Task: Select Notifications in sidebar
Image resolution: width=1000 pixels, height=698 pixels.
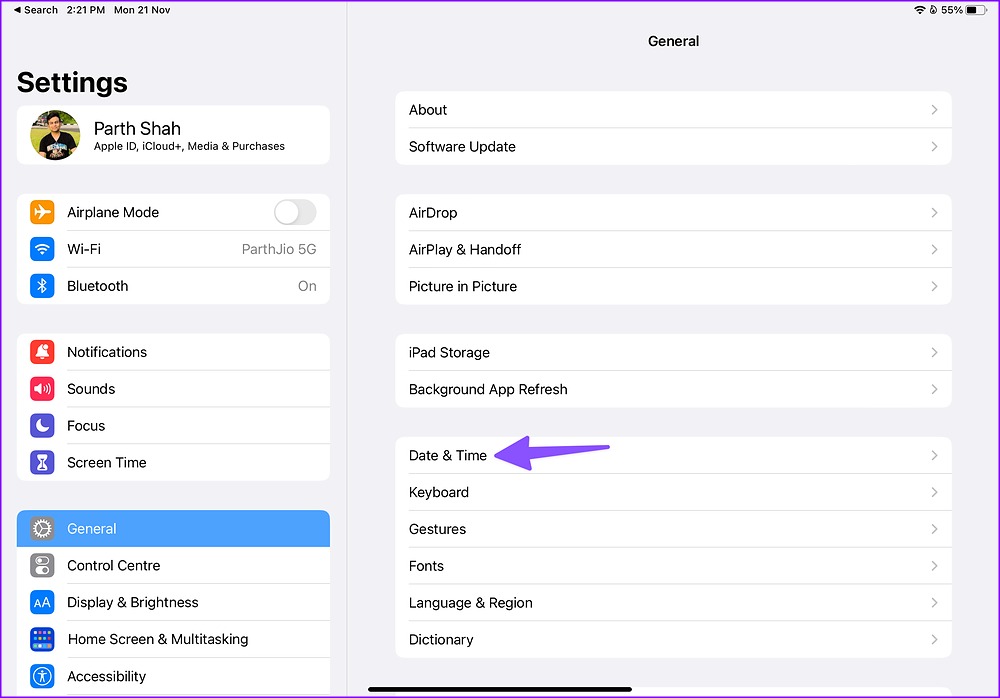Action: tap(173, 352)
